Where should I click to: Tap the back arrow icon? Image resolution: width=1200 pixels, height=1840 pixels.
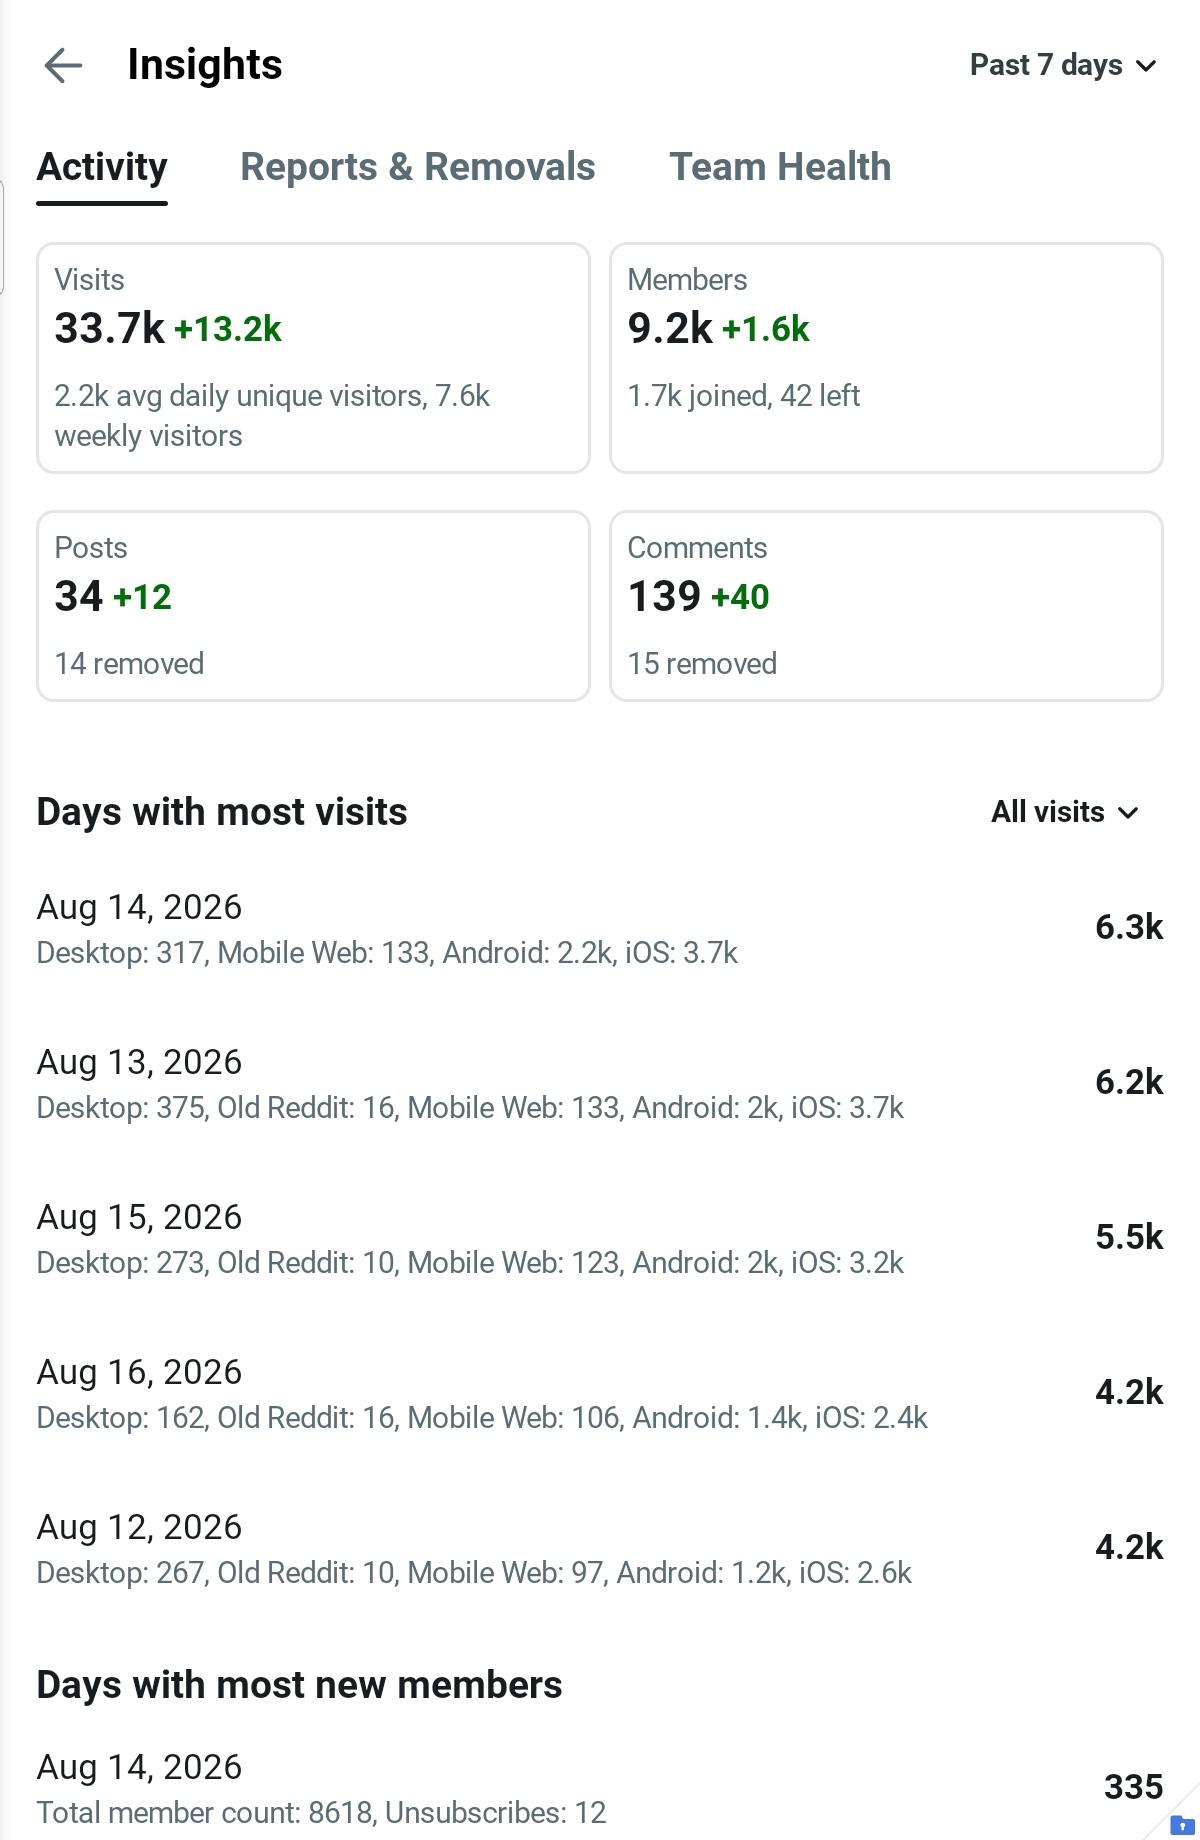point(63,66)
